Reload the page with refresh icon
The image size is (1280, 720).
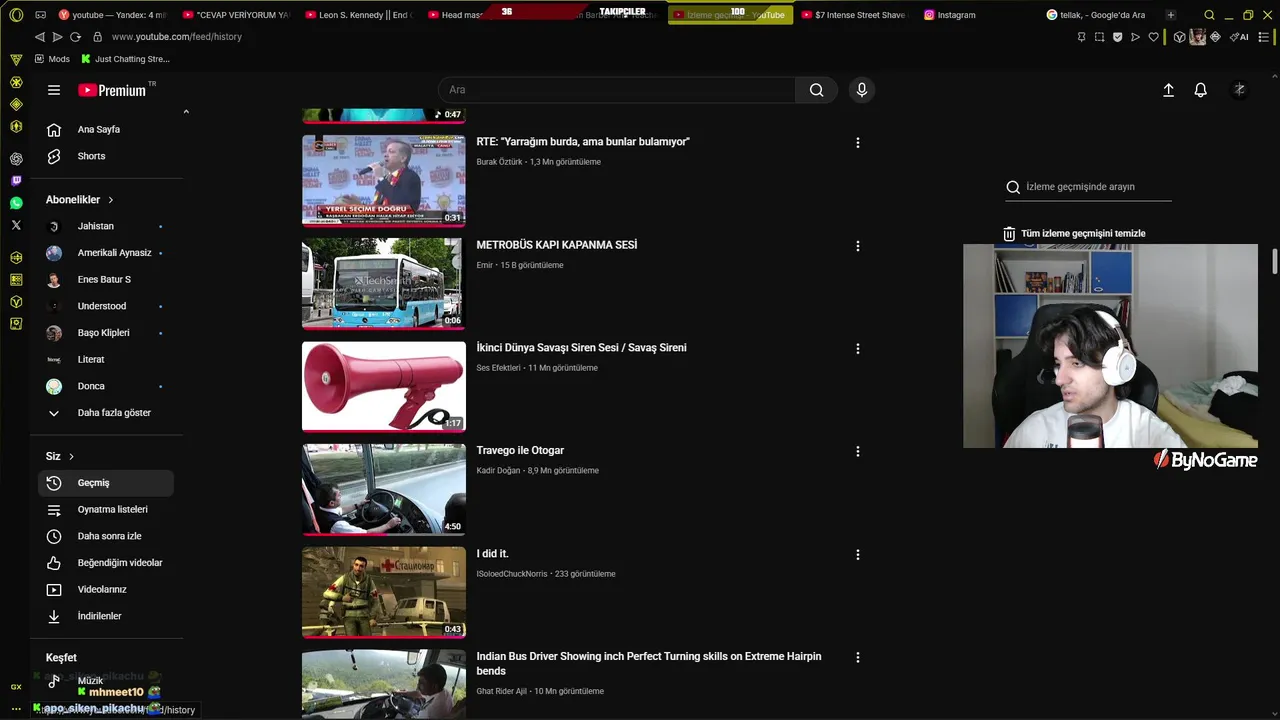pos(75,37)
